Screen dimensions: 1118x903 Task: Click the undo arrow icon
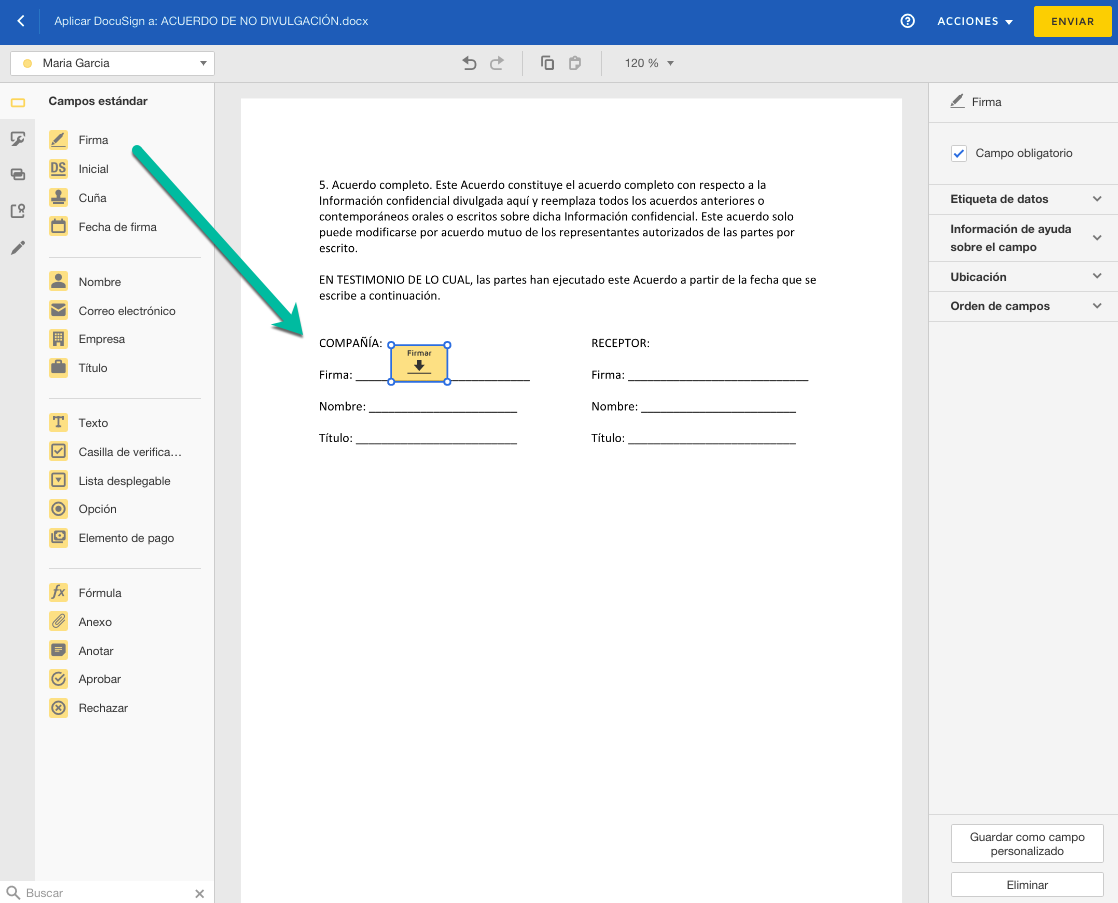click(x=469, y=63)
